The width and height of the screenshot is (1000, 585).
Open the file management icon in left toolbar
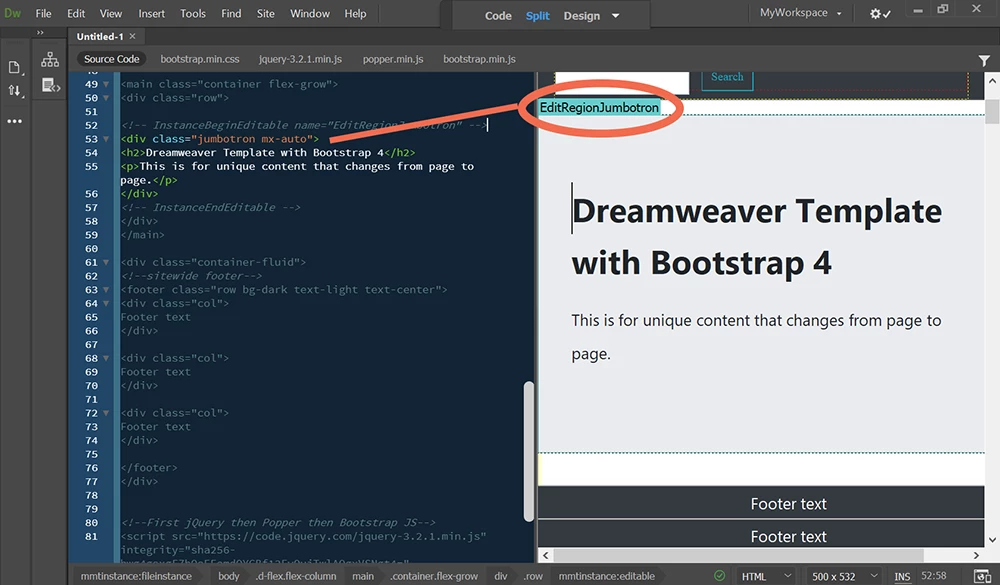(14, 67)
